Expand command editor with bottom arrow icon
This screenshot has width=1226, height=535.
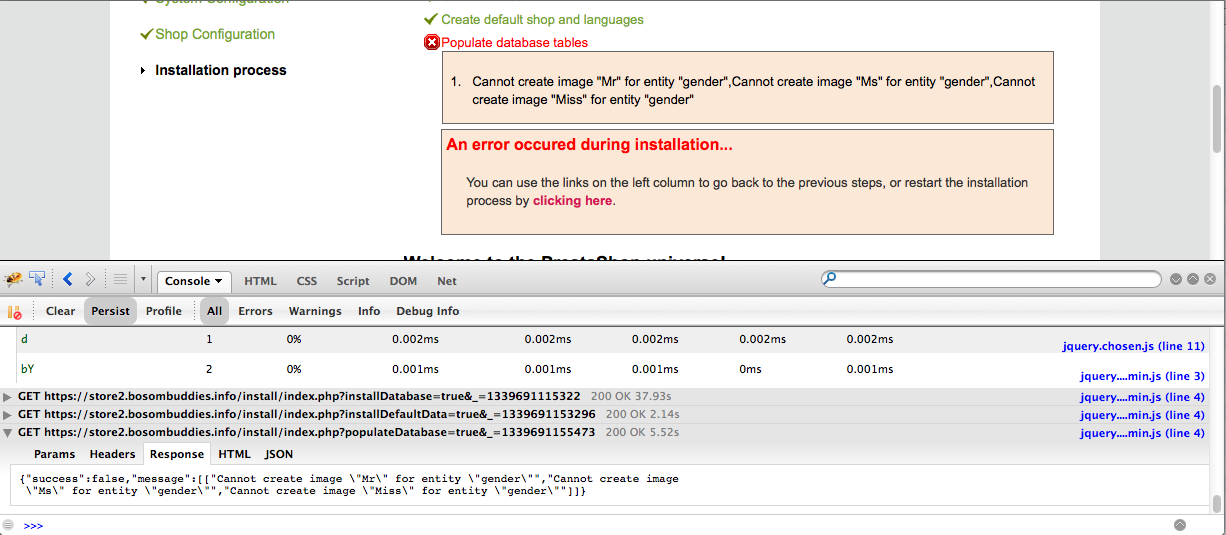click(1179, 525)
